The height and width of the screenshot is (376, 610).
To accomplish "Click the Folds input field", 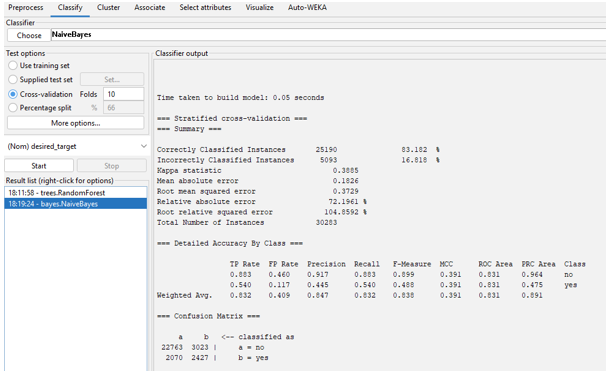I will click(123, 94).
